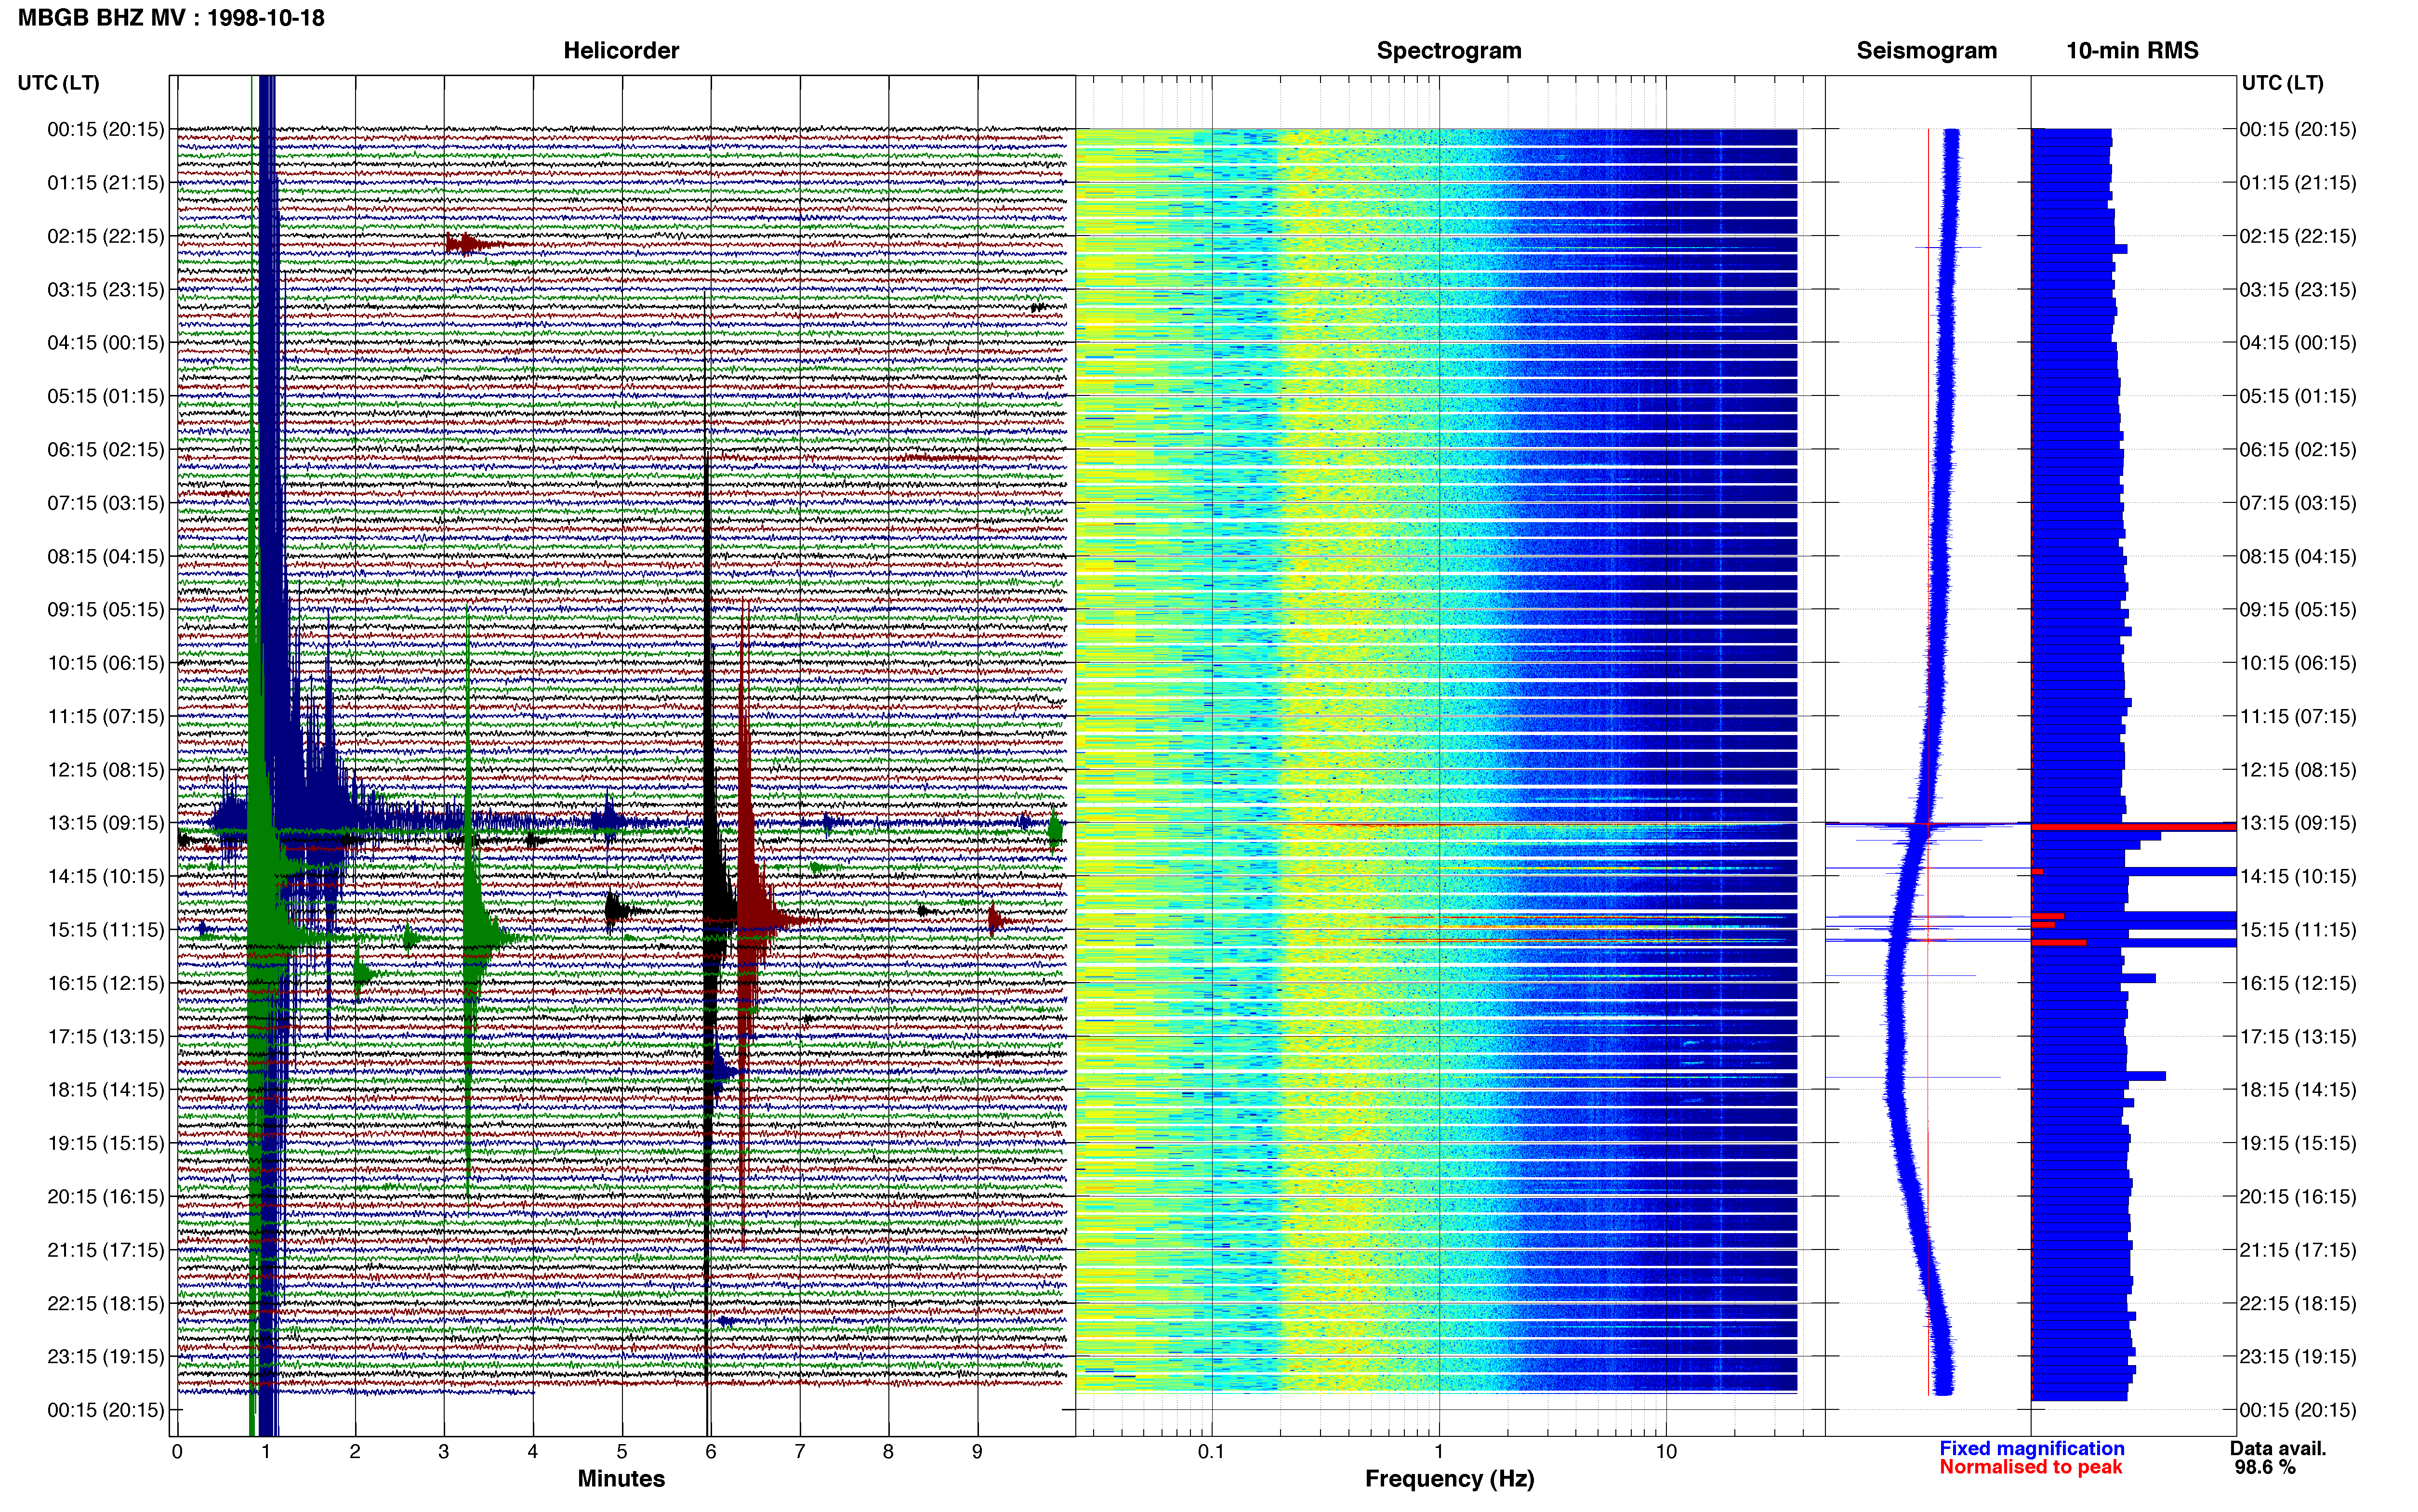
Task: Click left time label '02:15 (22:15)'
Action: 106,236
